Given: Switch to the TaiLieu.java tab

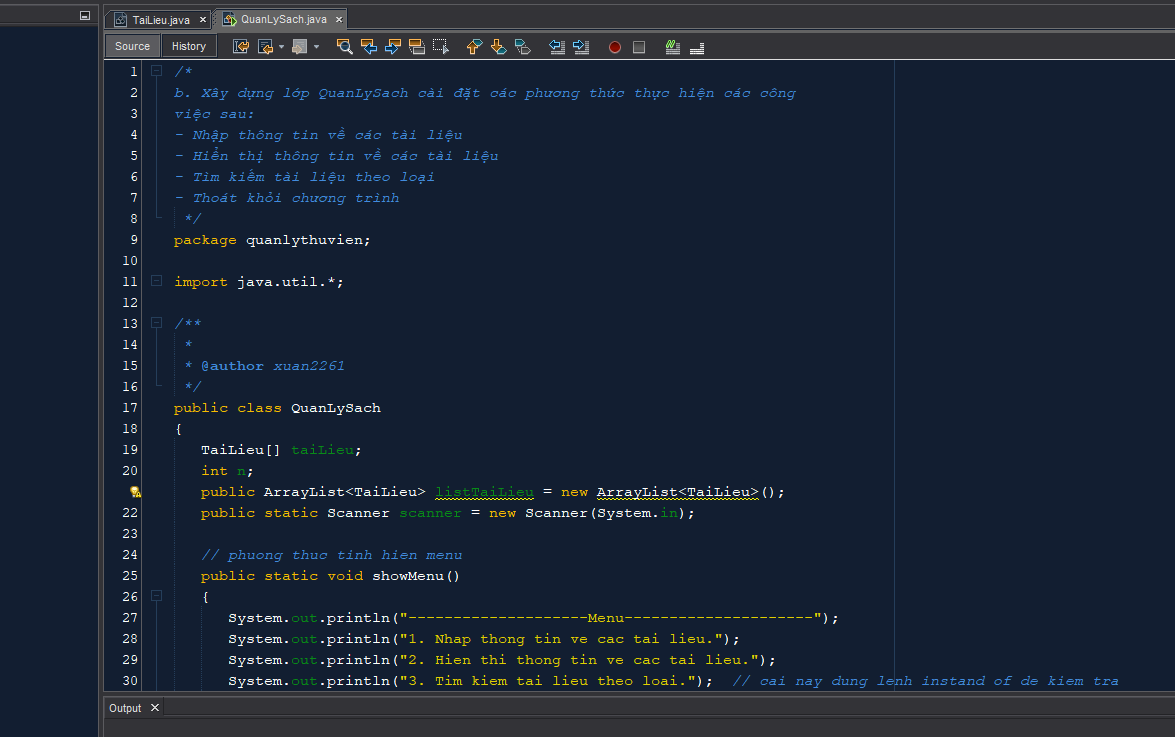Looking at the screenshot, I should (x=160, y=20).
